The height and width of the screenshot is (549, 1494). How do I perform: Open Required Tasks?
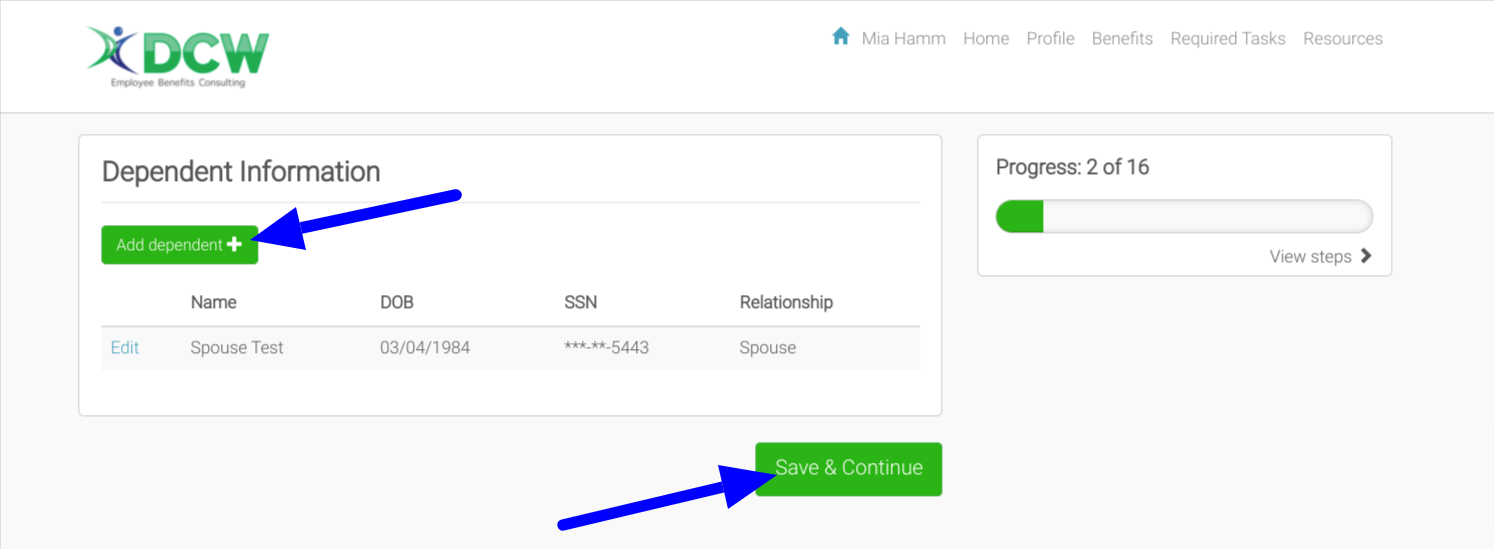tap(1227, 39)
